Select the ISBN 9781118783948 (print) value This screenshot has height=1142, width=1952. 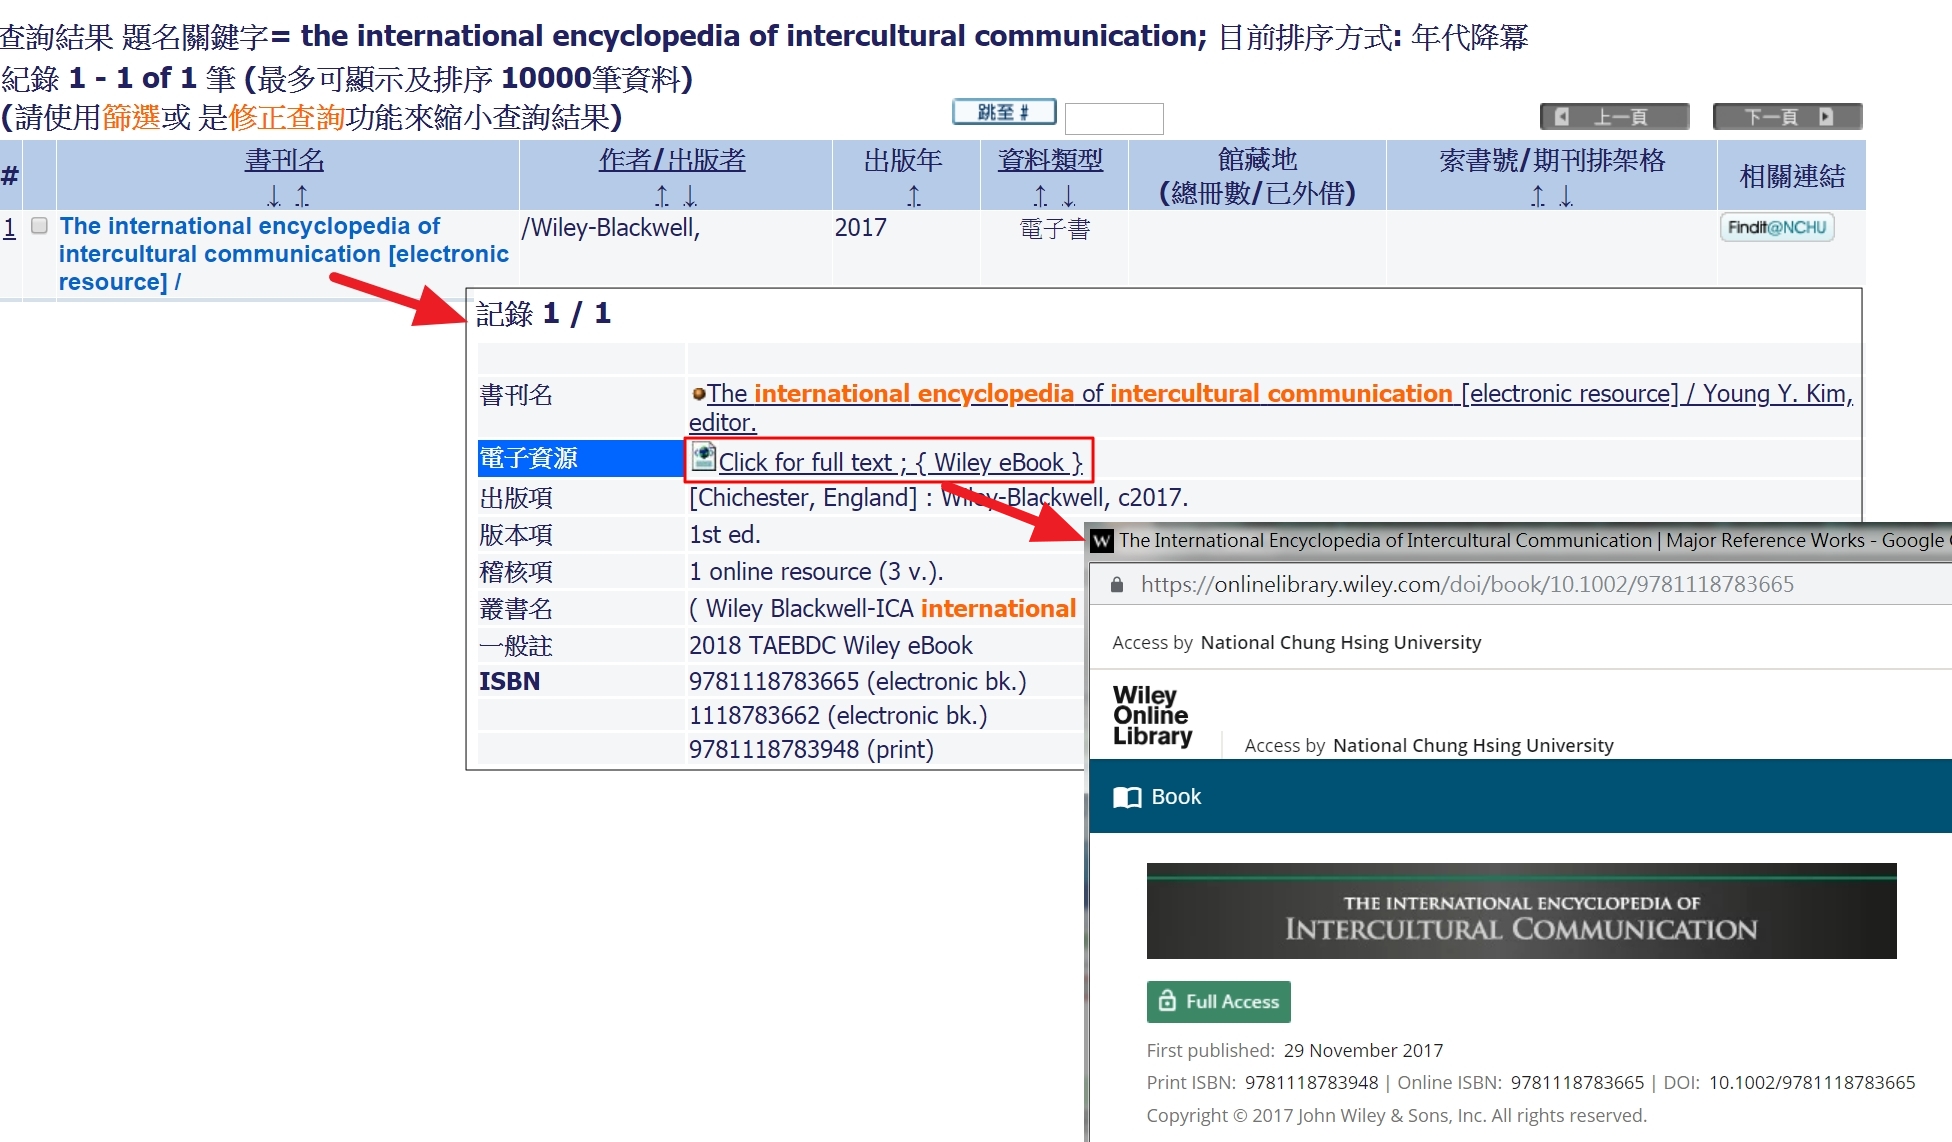[811, 749]
